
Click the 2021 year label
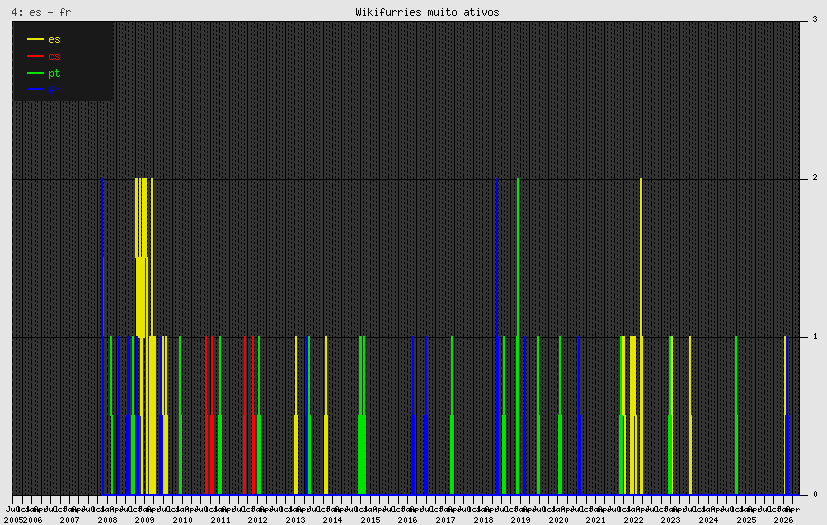point(595,520)
